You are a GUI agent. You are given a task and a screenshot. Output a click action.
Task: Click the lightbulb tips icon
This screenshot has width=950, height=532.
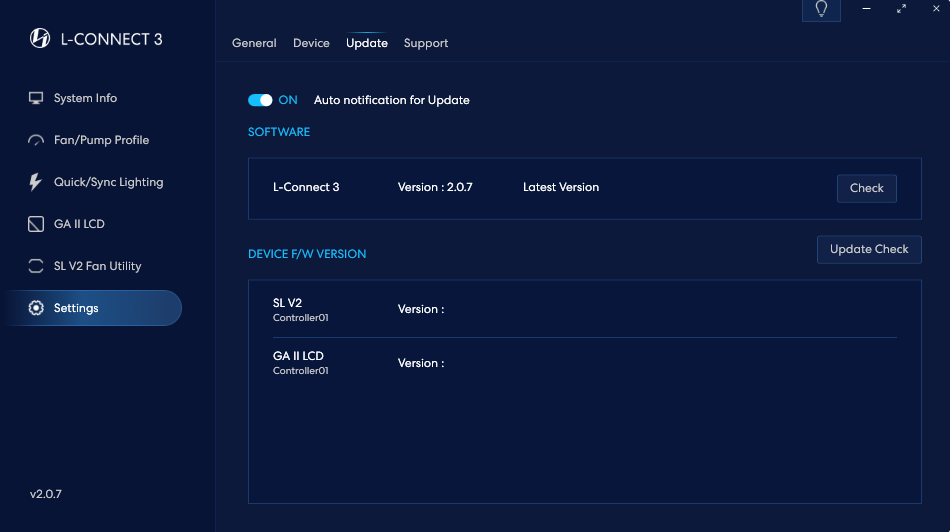click(x=821, y=9)
